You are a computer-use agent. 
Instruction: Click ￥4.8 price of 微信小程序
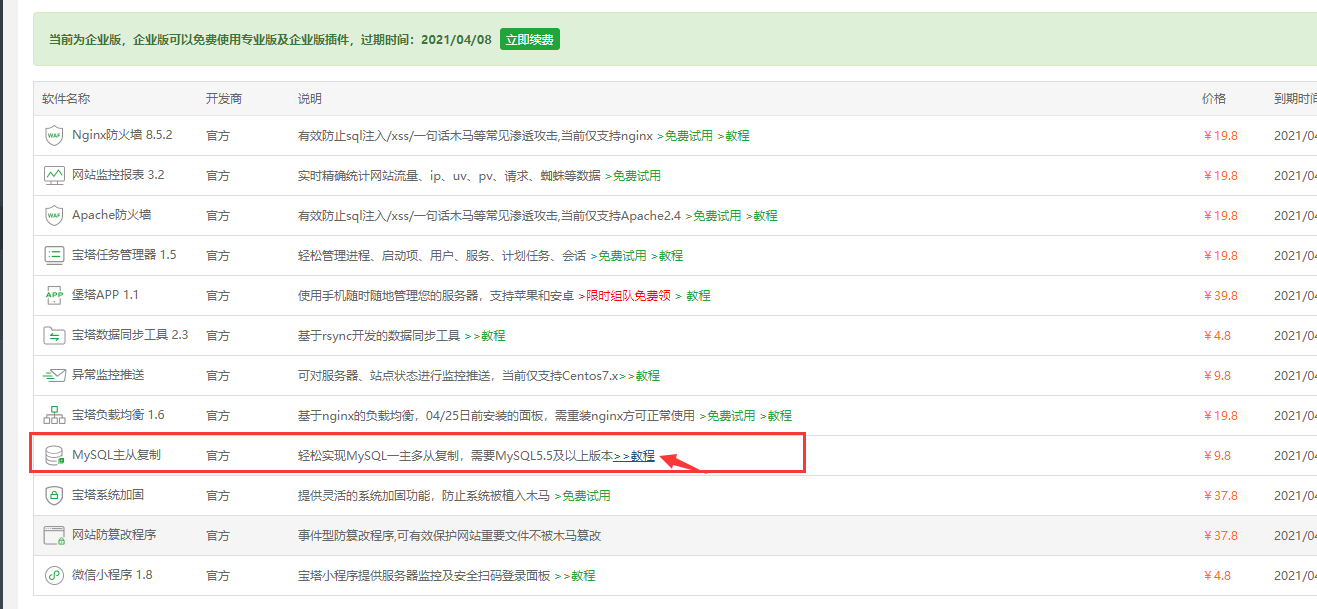(1217, 575)
